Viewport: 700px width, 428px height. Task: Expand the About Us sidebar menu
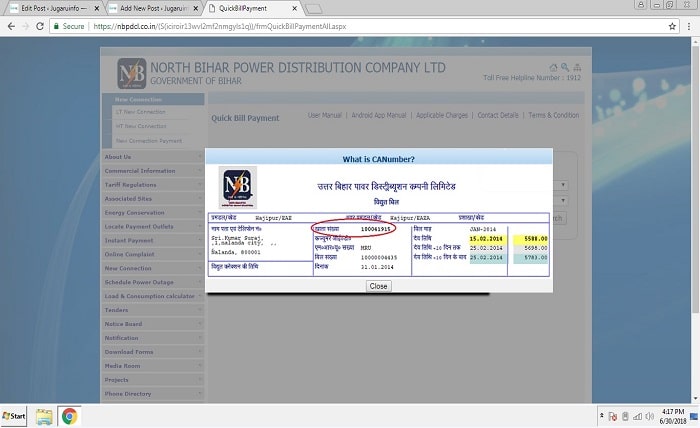point(153,157)
